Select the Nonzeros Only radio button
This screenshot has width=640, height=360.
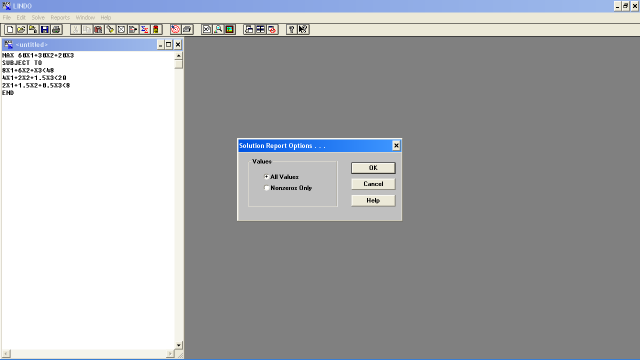[267, 188]
